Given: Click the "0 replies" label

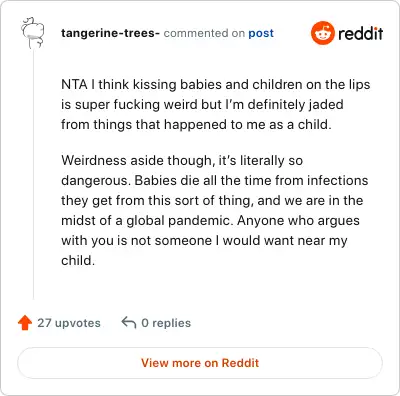Looking at the screenshot, I should [x=166, y=323].
